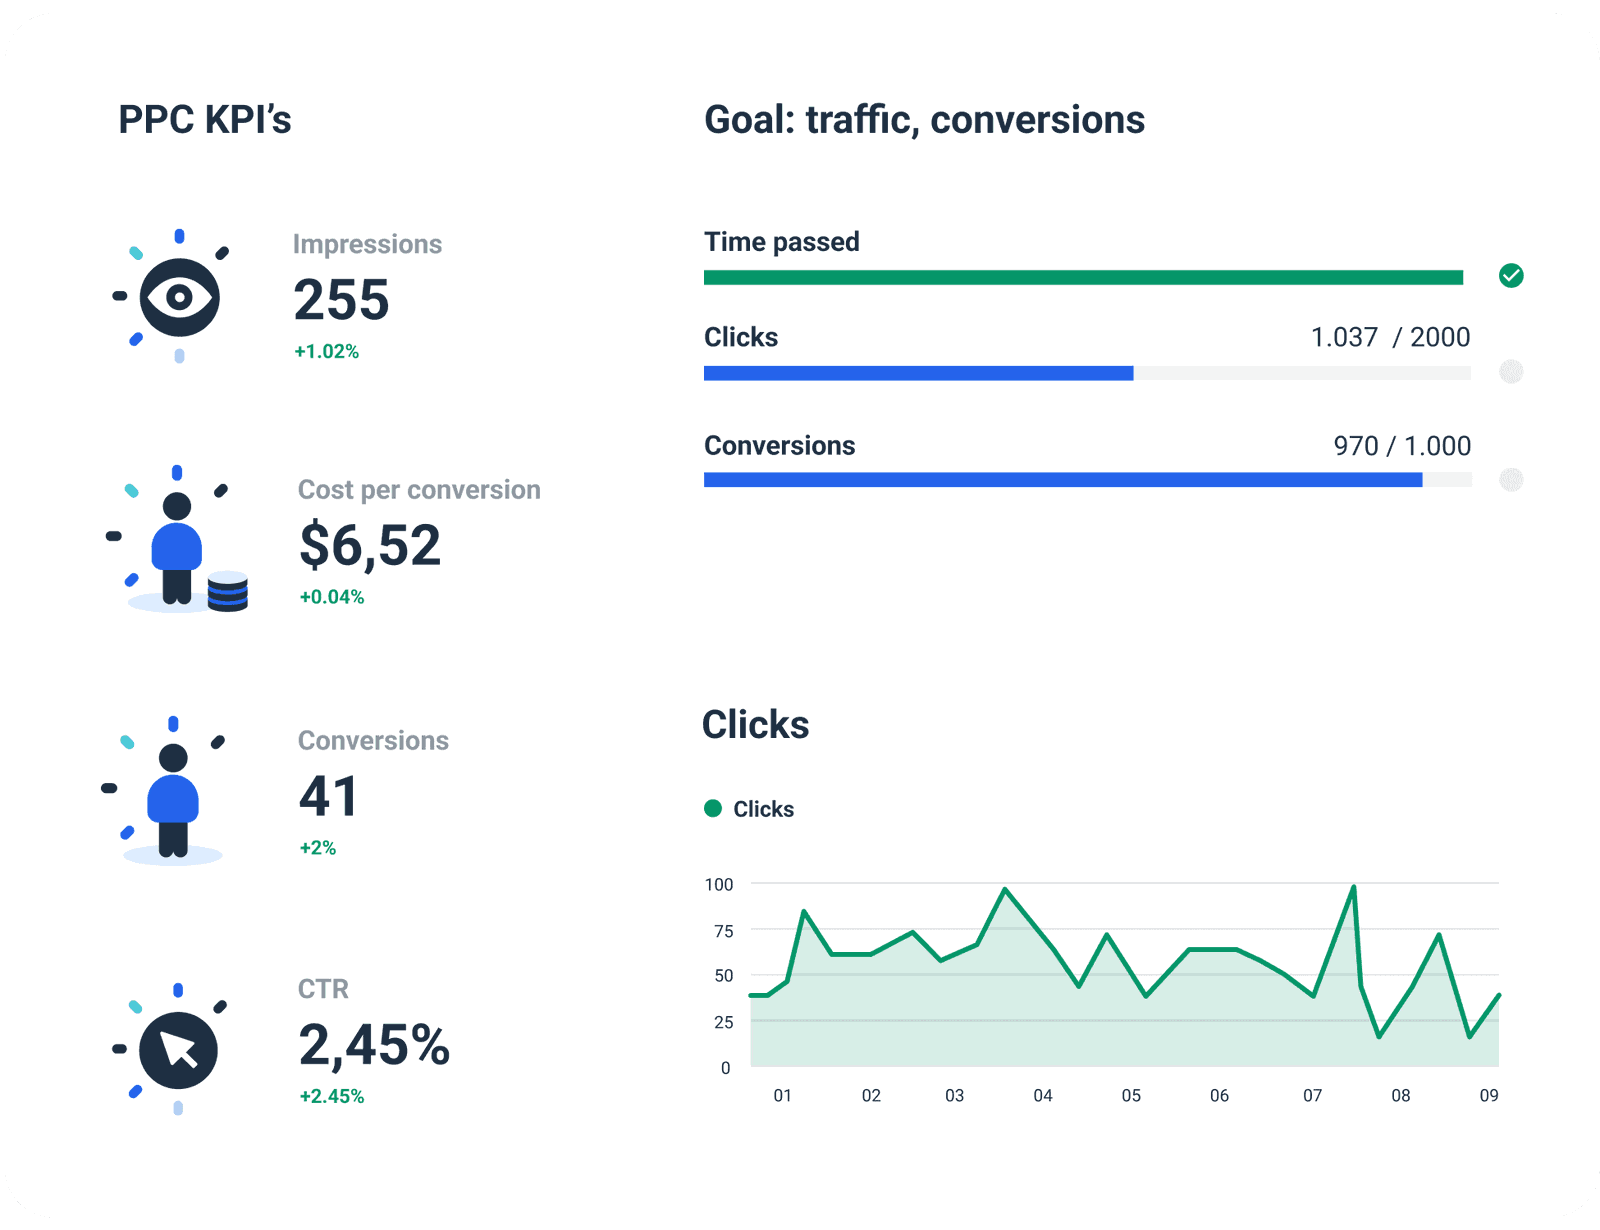This screenshot has height=1230, width=1600.
Task: Click the Goal: traffic, conversions title
Action: click(924, 119)
